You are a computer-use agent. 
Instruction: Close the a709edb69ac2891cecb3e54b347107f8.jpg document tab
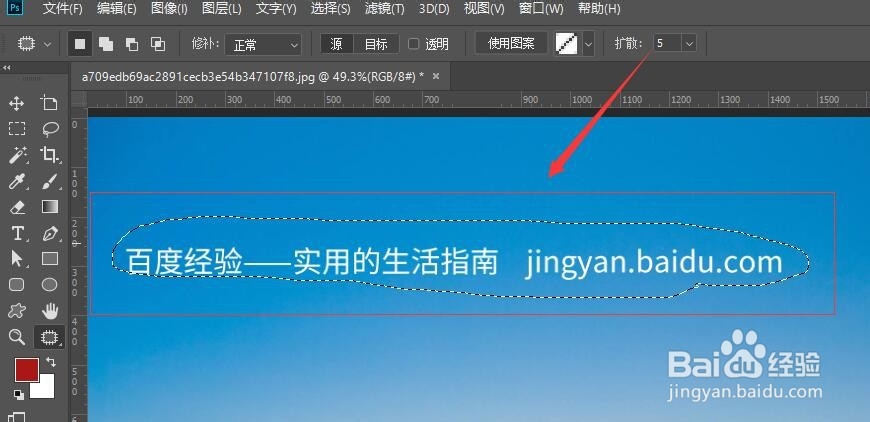(x=436, y=77)
